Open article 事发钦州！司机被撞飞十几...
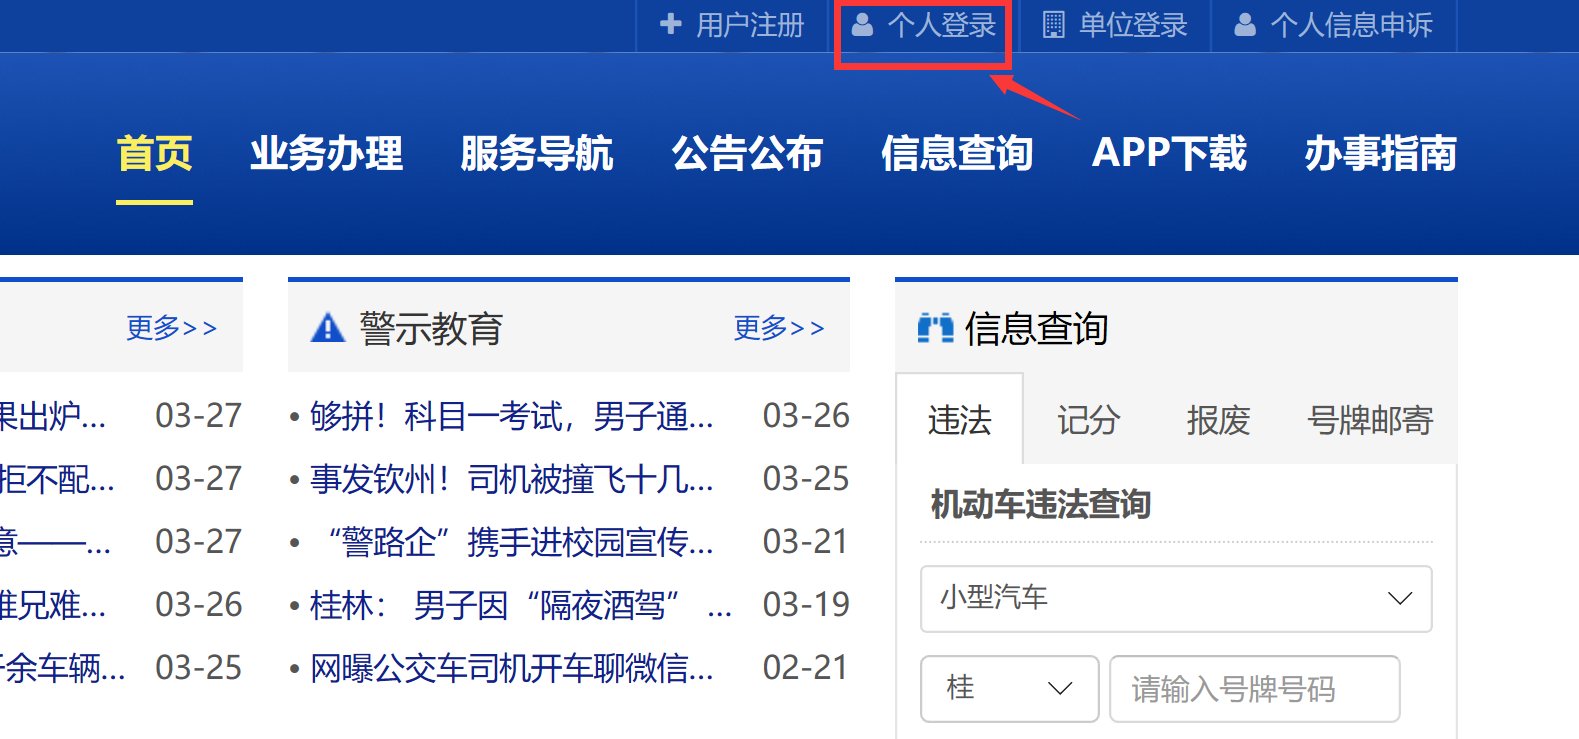 point(512,479)
